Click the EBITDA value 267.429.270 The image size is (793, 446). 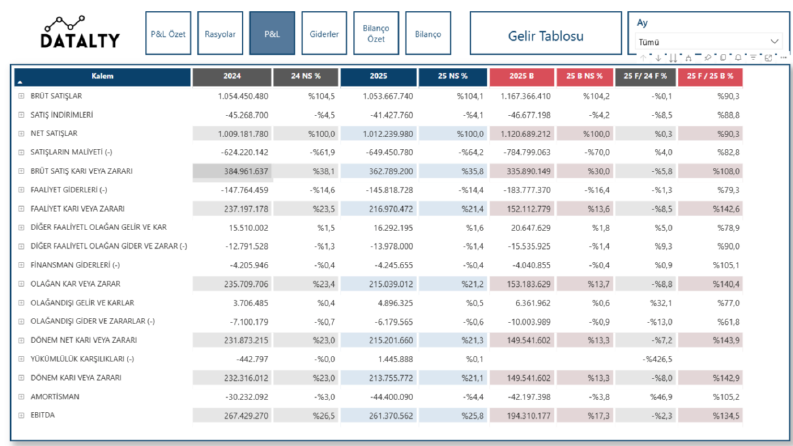tap(246, 416)
